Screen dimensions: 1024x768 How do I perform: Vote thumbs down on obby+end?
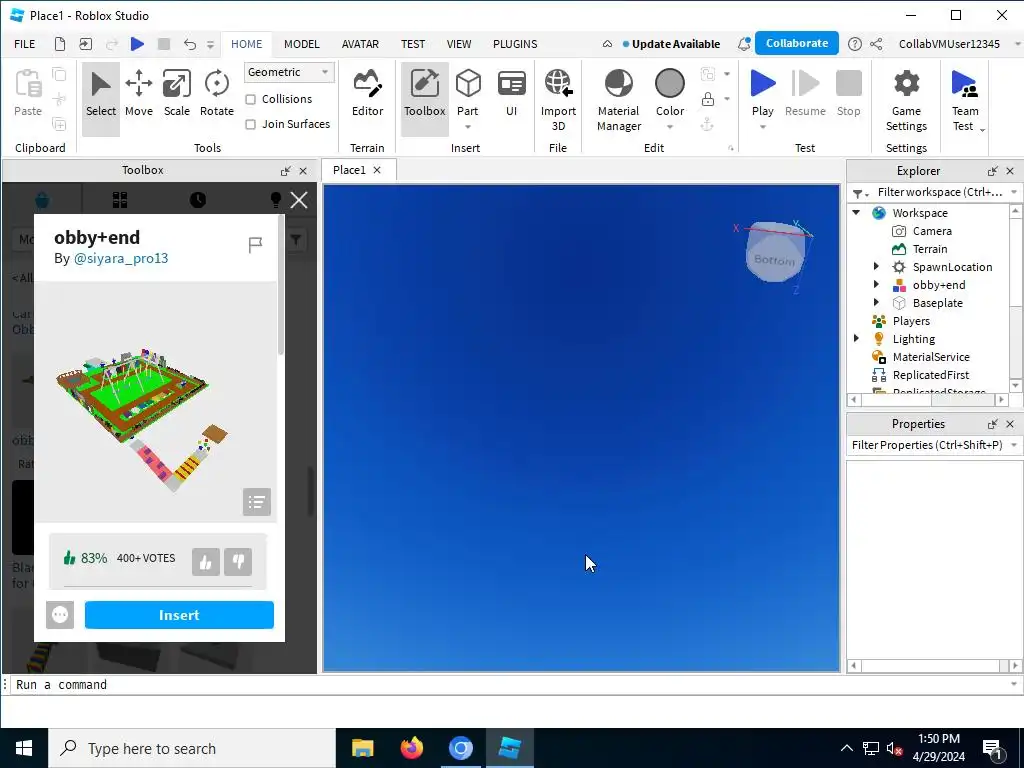click(x=238, y=562)
